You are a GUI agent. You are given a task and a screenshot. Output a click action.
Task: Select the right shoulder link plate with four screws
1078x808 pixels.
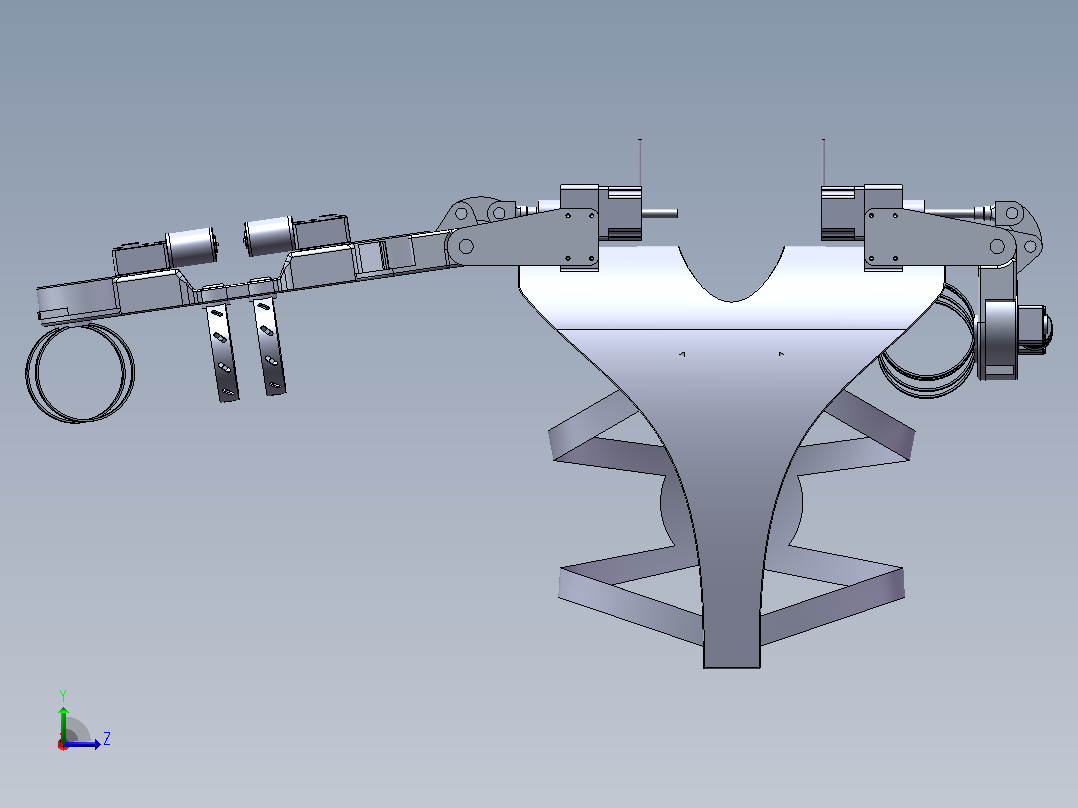point(939,238)
